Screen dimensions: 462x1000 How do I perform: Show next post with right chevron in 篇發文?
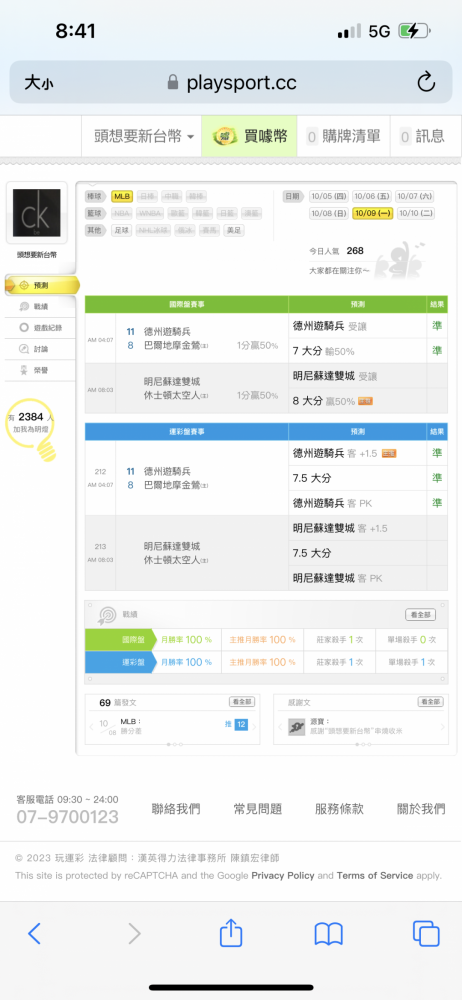click(255, 726)
